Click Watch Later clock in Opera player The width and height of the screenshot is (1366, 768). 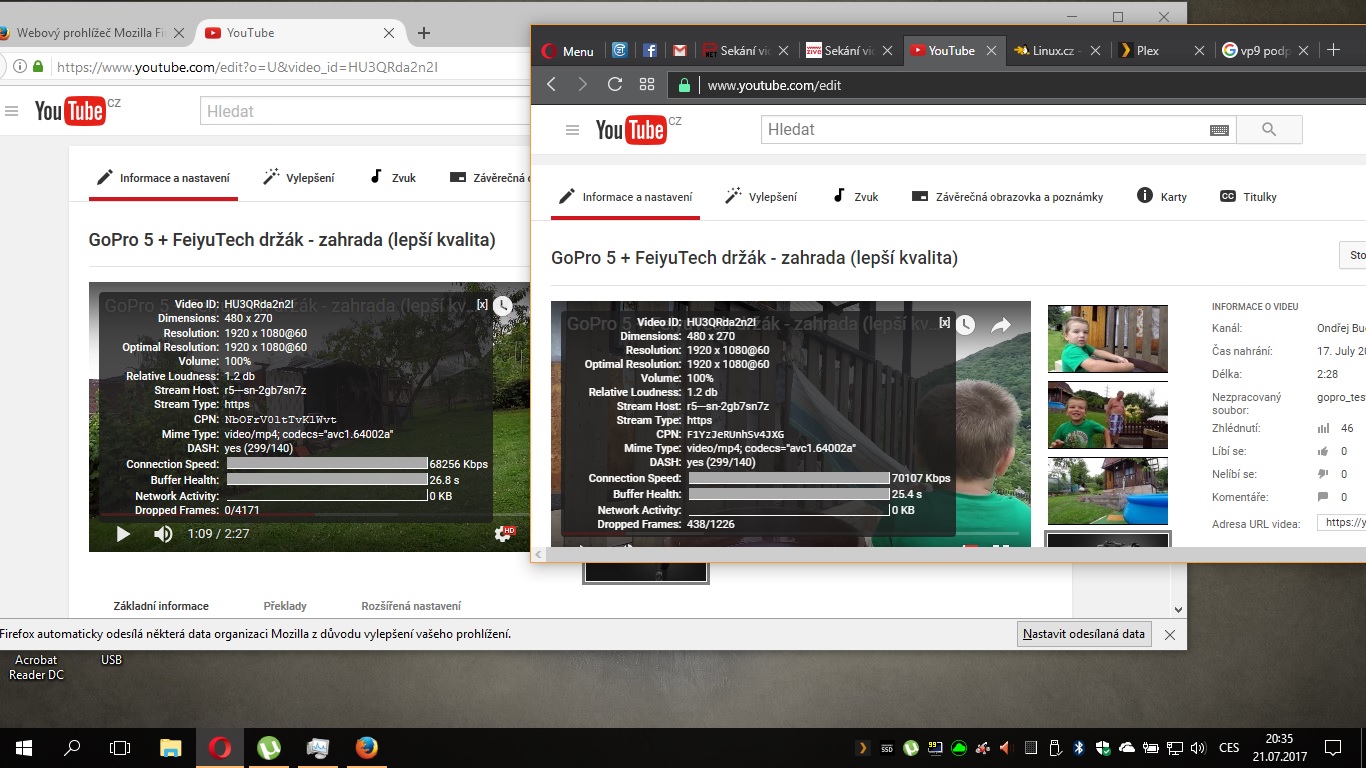pyautogui.click(x=965, y=325)
